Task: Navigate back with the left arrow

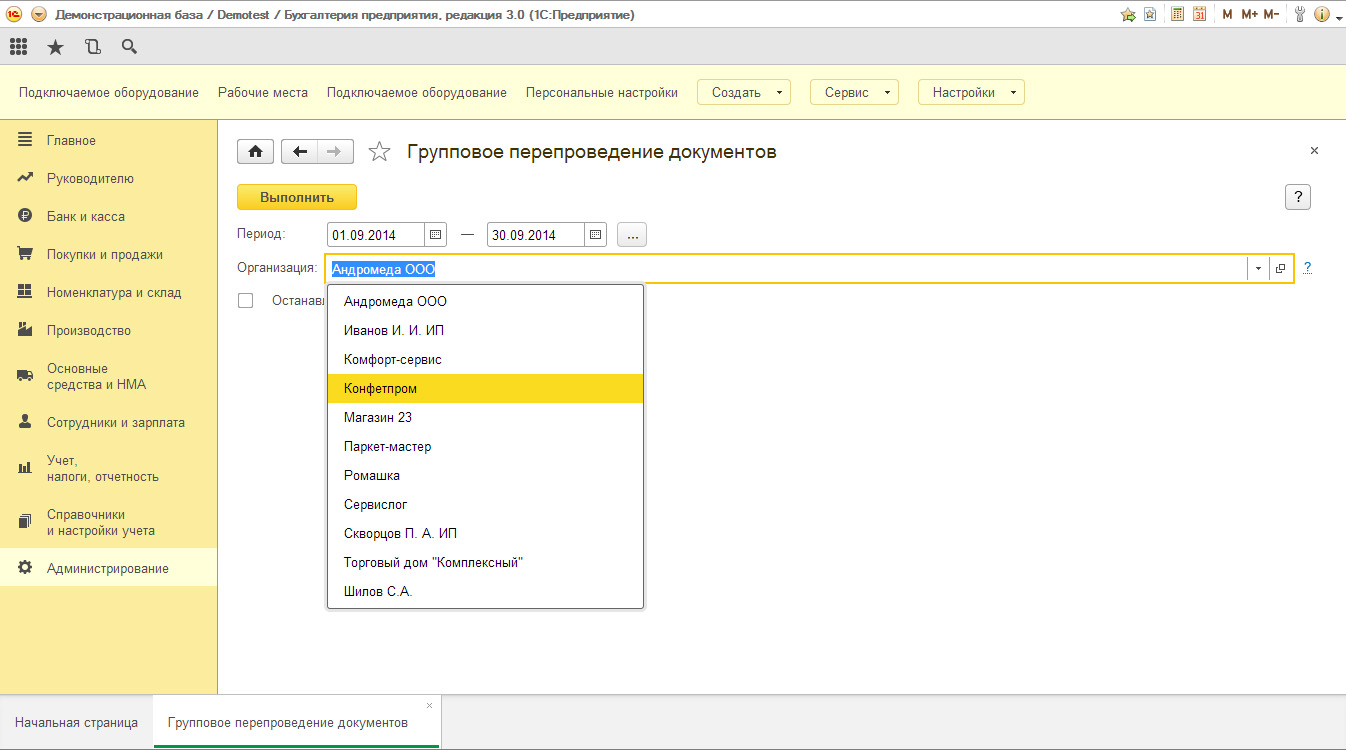Action: point(300,151)
